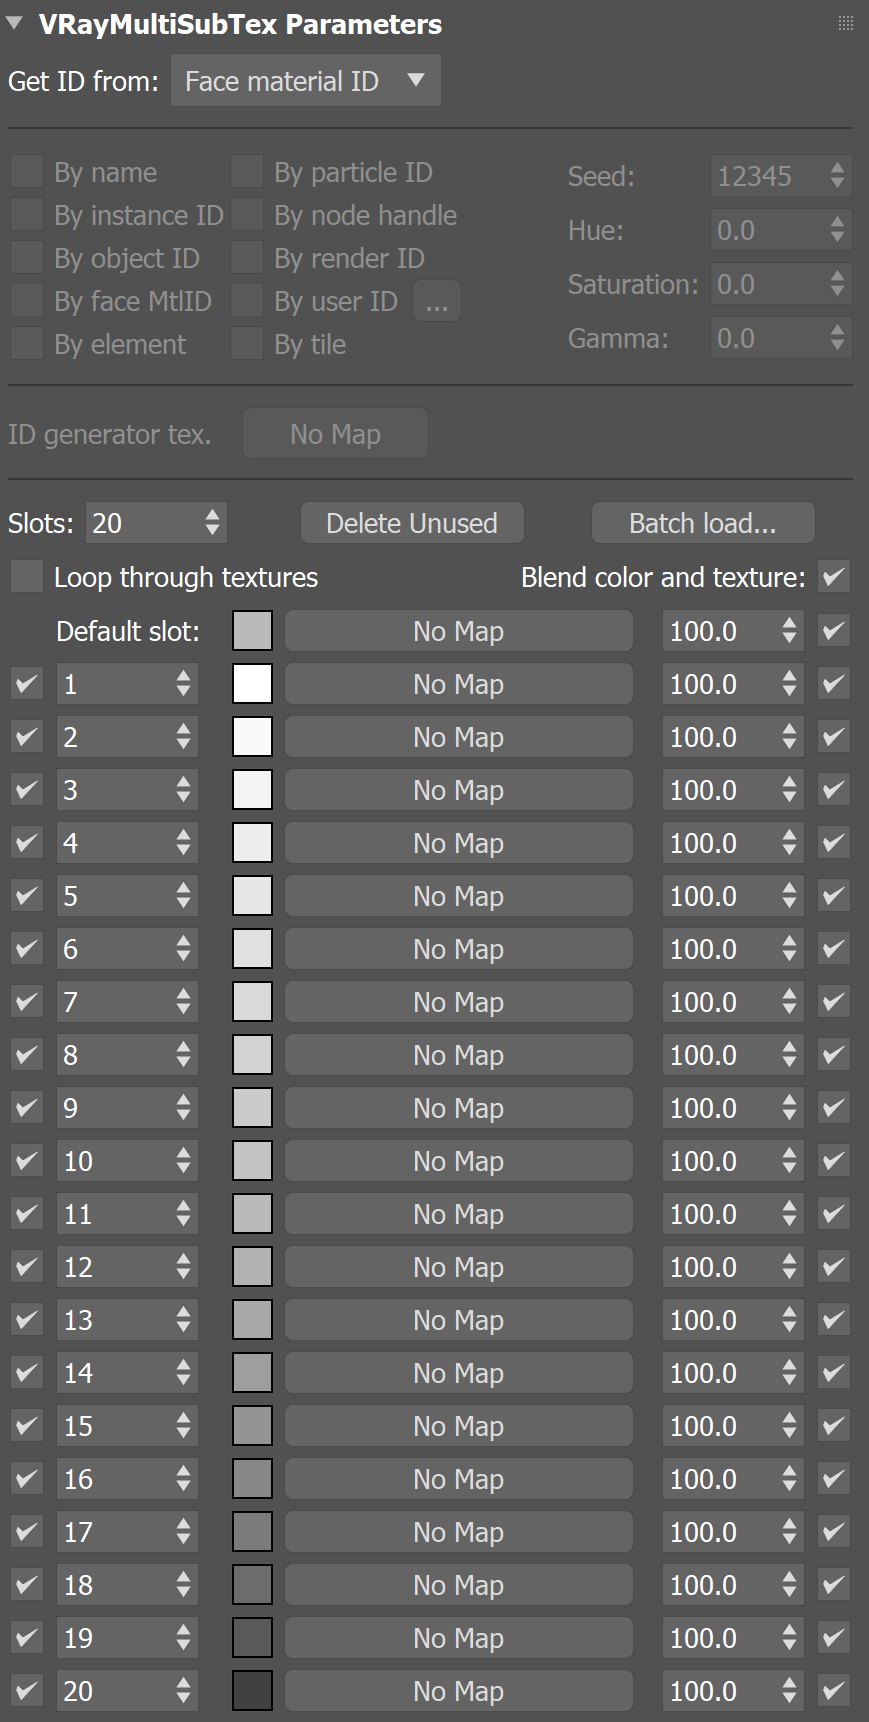Click No Map for slot 20
The height and width of the screenshot is (1722, 869).
click(x=457, y=1690)
